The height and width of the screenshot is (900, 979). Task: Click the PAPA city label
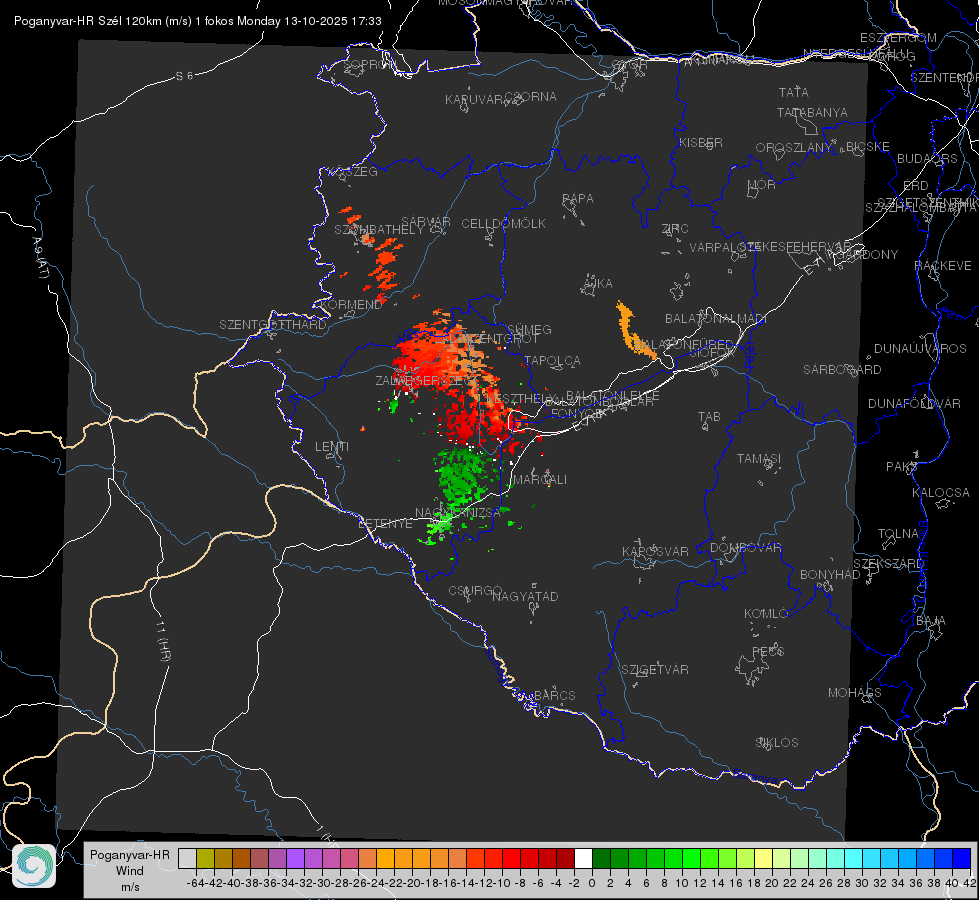point(578,199)
